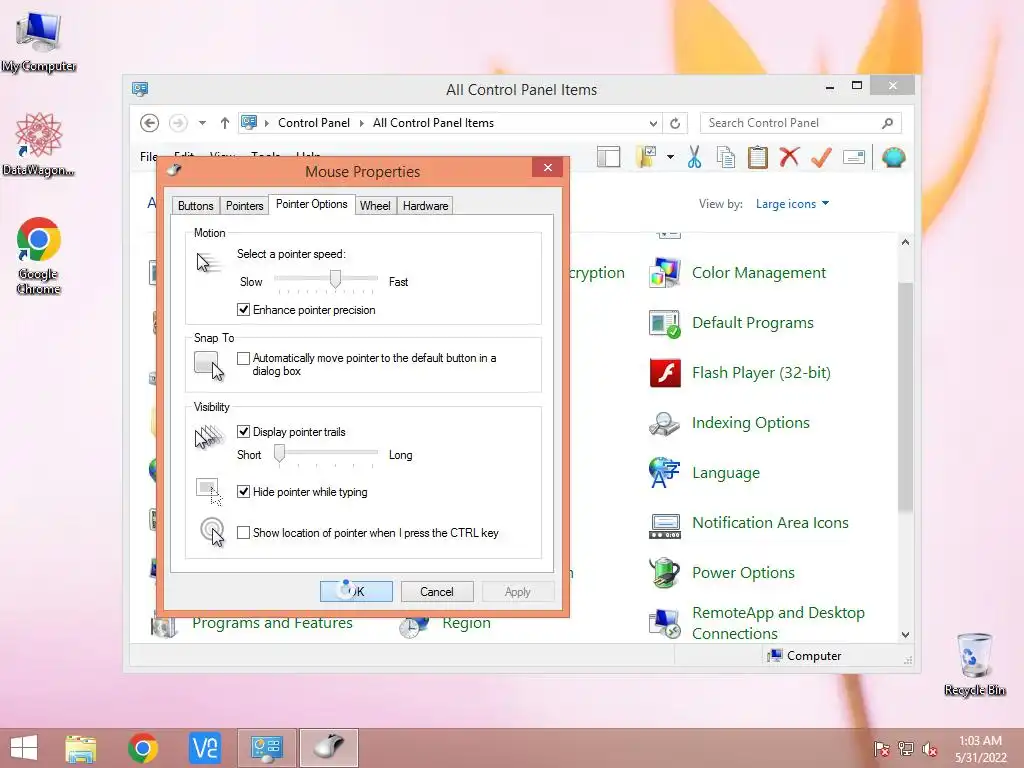Click the Search Control Panel field
The width and height of the screenshot is (1024, 768).
click(800, 123)
